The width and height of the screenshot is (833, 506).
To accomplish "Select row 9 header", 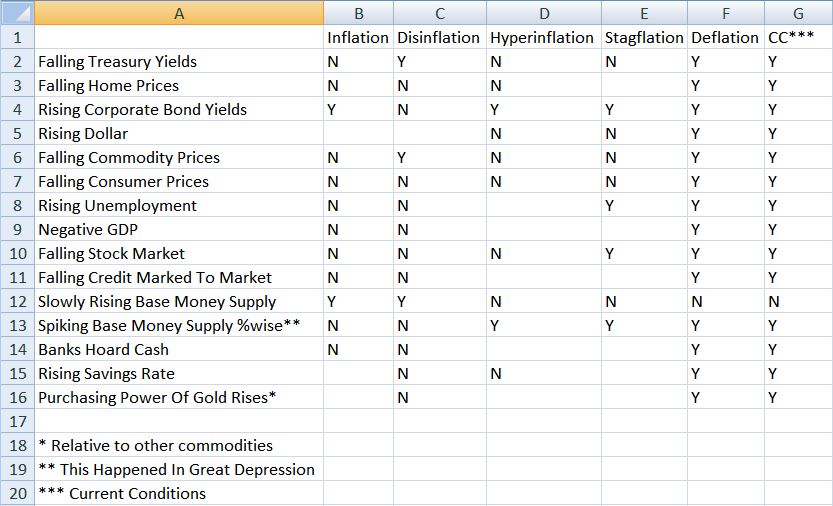I will pyautogui.click(x=18, y=230).
